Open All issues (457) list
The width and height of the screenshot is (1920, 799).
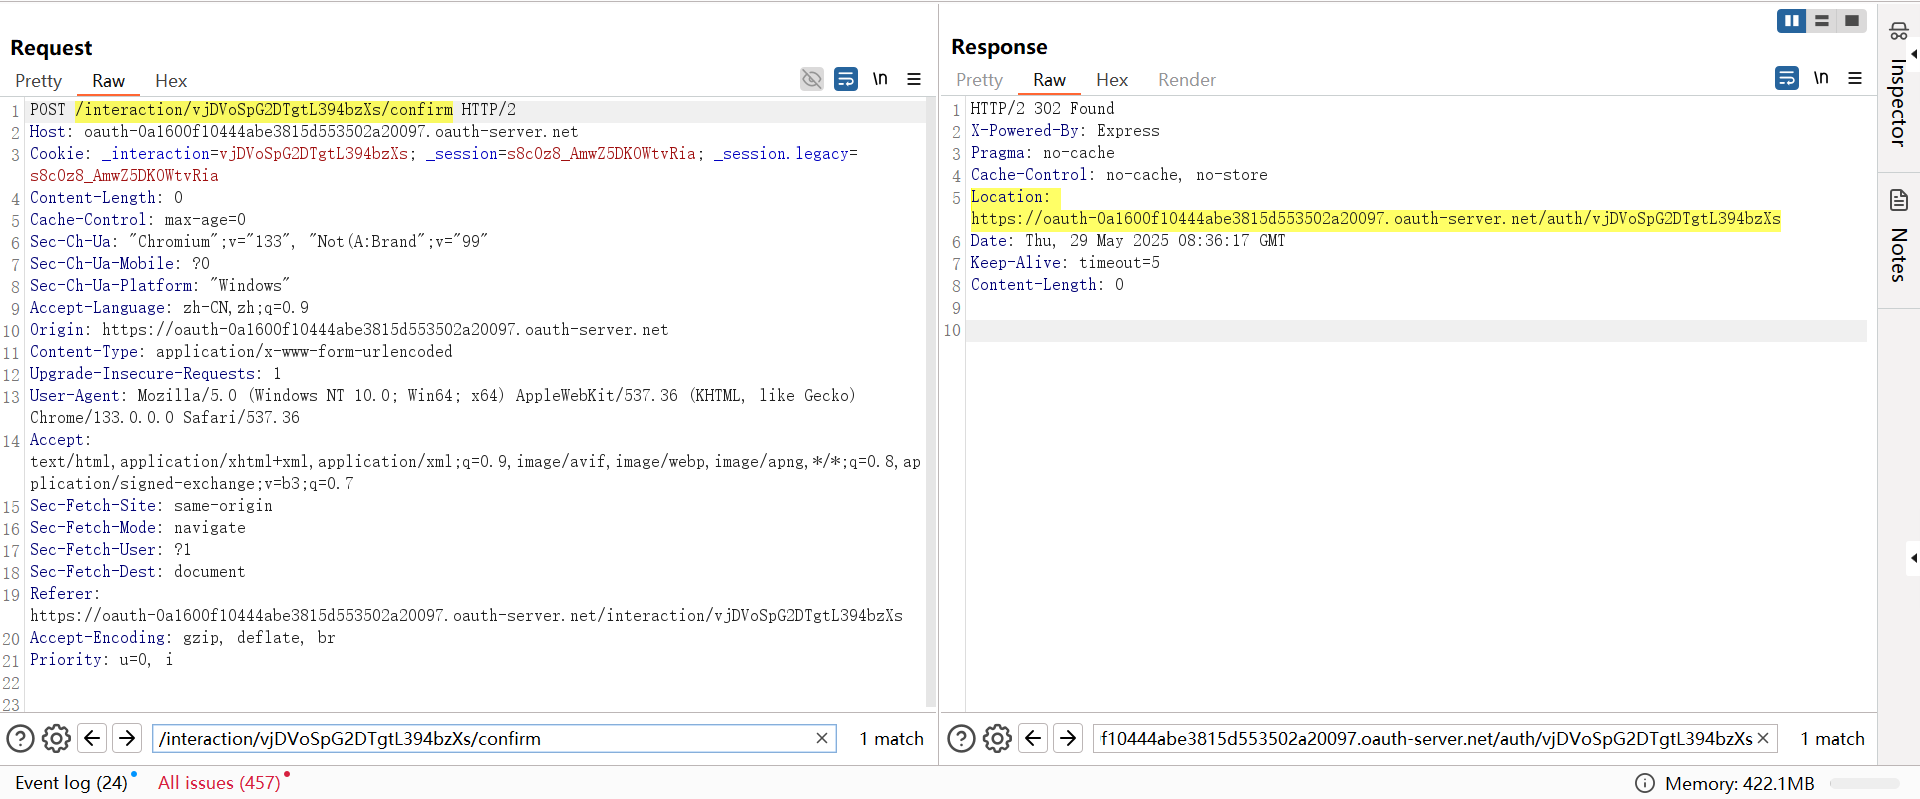[x=219, y=783]
